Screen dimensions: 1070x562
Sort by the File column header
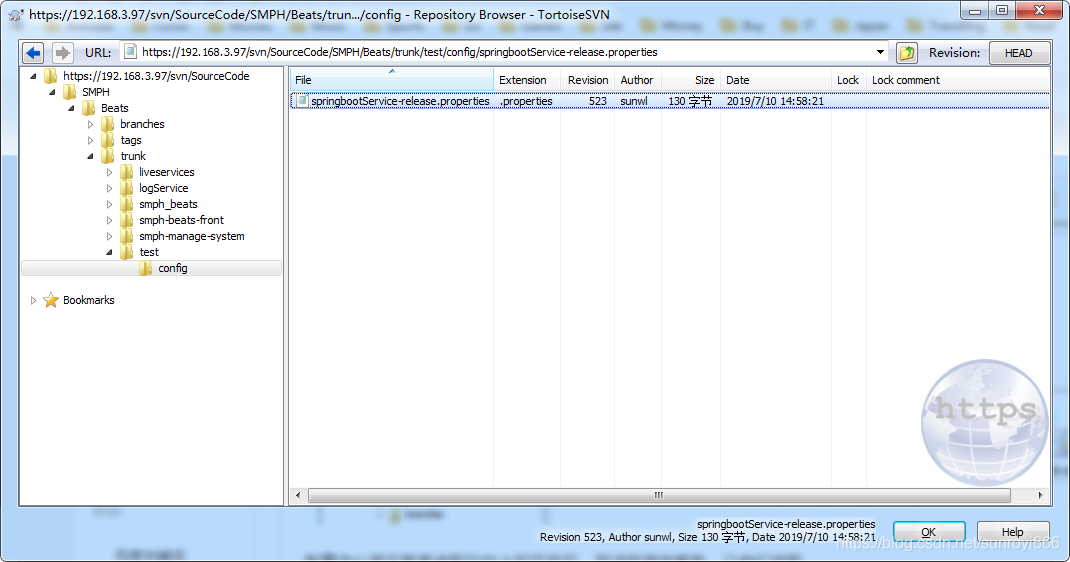tap(391, 80)
